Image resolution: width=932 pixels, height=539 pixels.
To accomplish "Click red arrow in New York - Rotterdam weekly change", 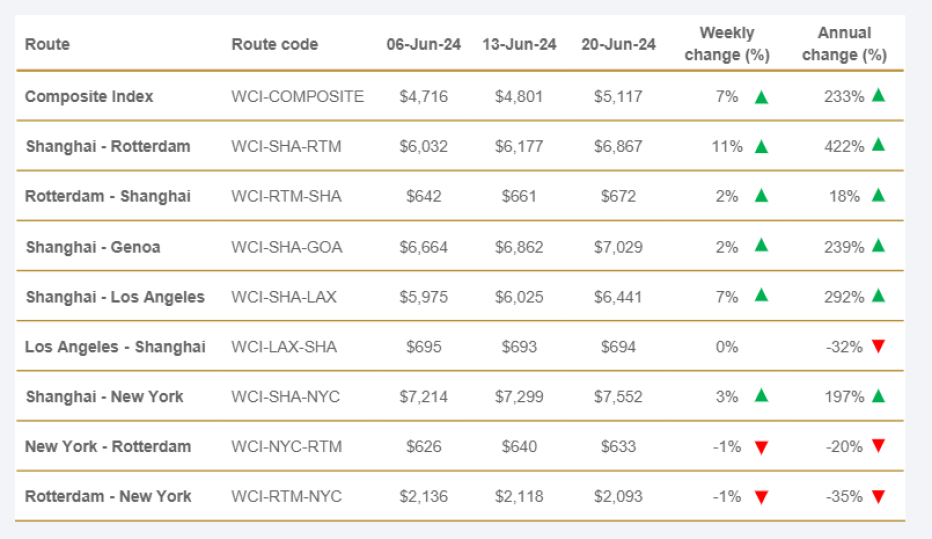I will pos(761,447).
